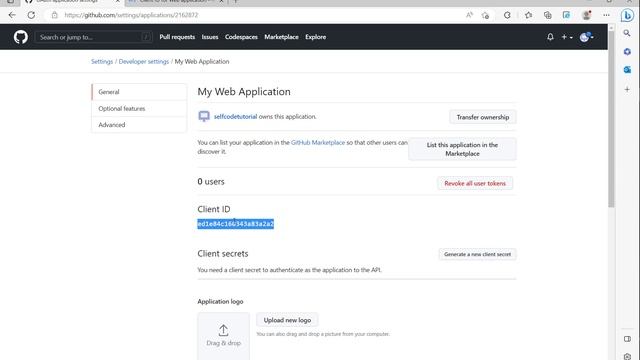
Task: Click the My Web Application heading
Action: (244, 92)
